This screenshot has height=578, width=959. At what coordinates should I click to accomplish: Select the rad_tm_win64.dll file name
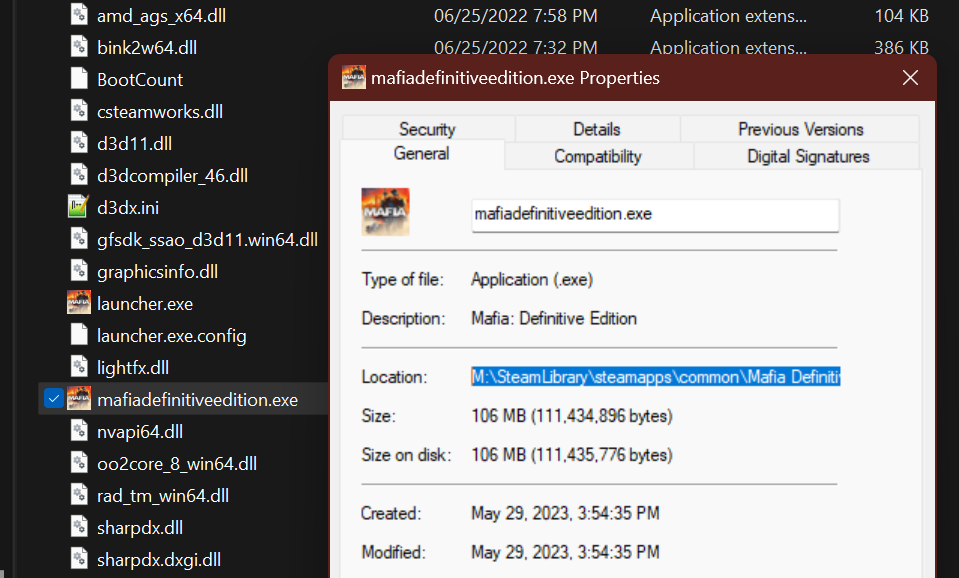click(x=163, y=495)
